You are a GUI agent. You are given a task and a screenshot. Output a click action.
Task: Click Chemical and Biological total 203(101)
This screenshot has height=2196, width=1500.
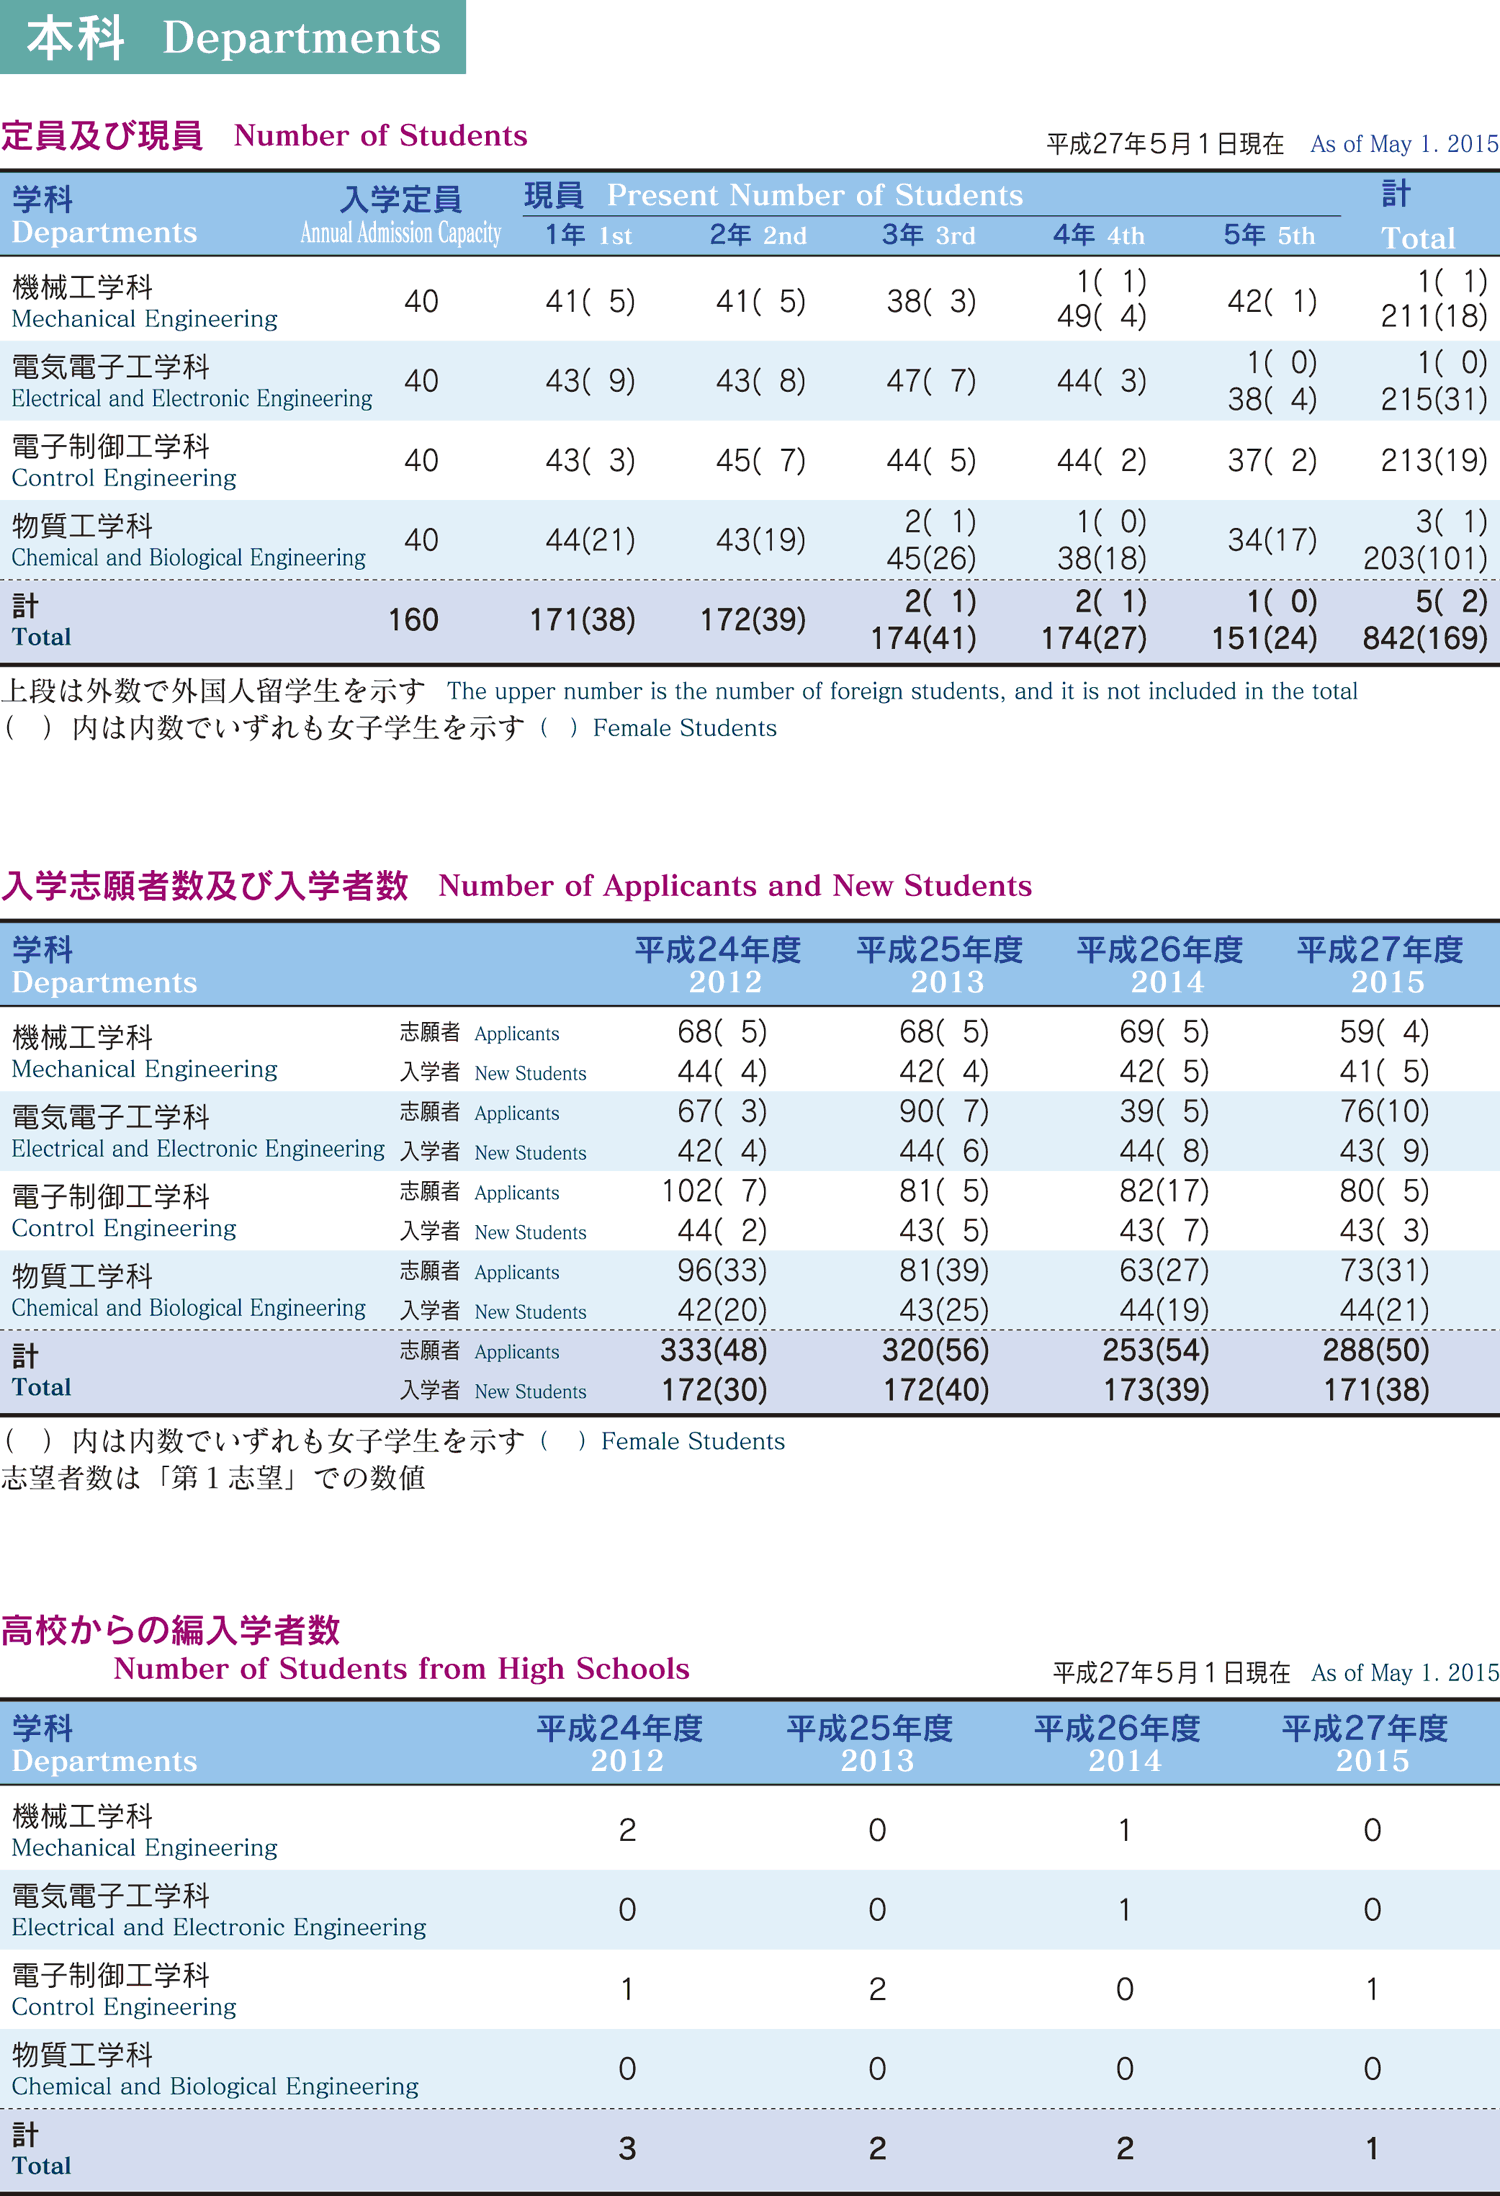click(1425, 558)
